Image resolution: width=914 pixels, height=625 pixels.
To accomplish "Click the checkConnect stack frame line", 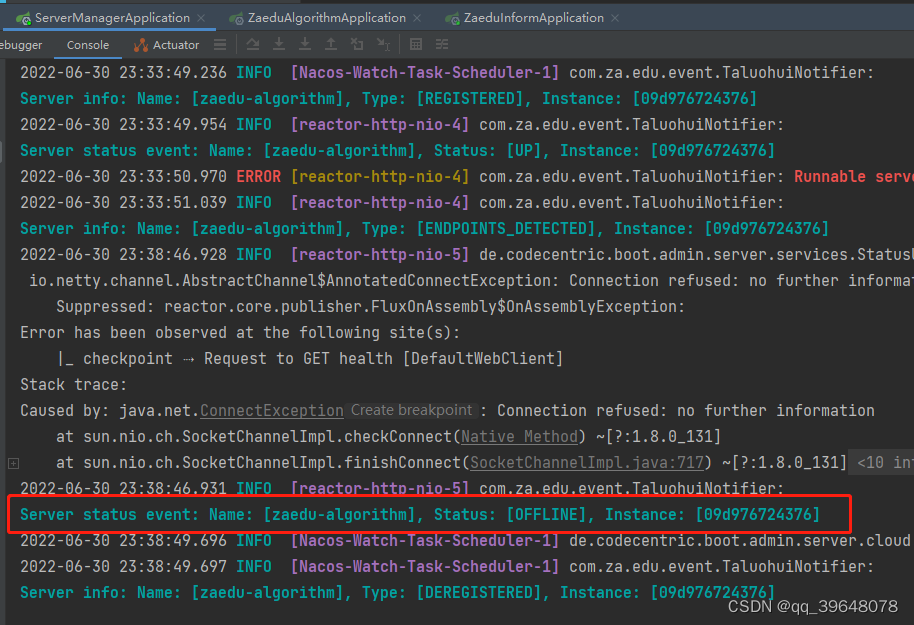I will tap(388, 437).
